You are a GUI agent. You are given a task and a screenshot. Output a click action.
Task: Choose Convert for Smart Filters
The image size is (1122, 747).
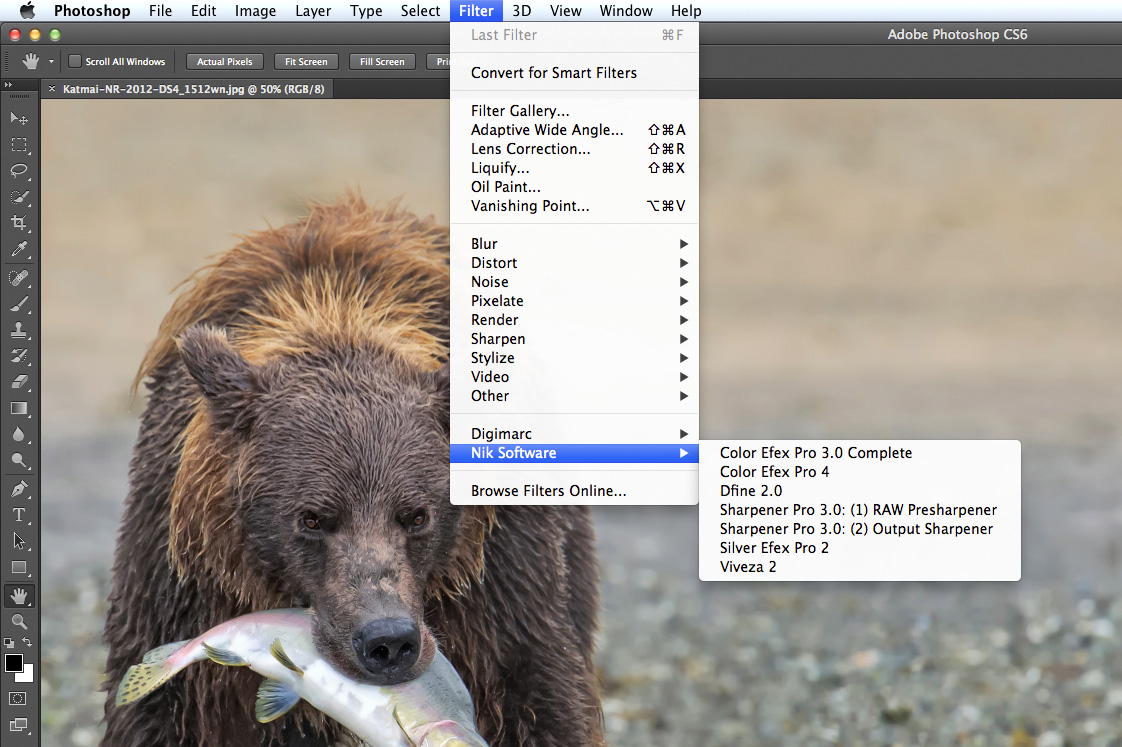coord(575,73)
